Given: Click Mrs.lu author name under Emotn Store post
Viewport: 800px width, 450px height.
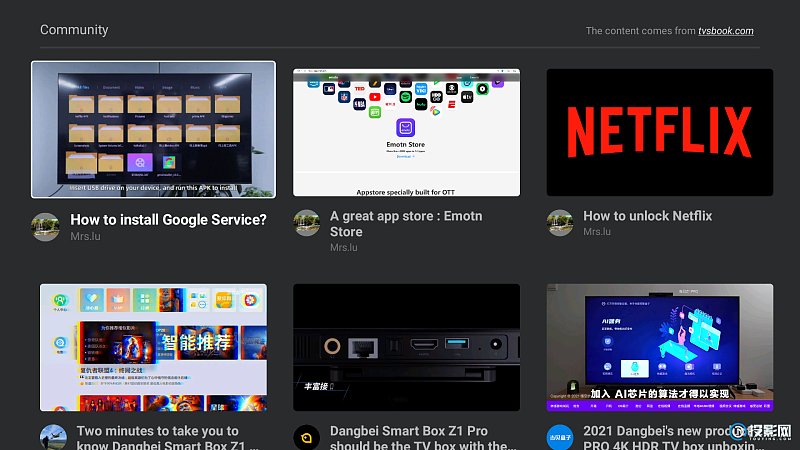Looking at the screenshot, I should pyautogui.click(x=343, y=247).
